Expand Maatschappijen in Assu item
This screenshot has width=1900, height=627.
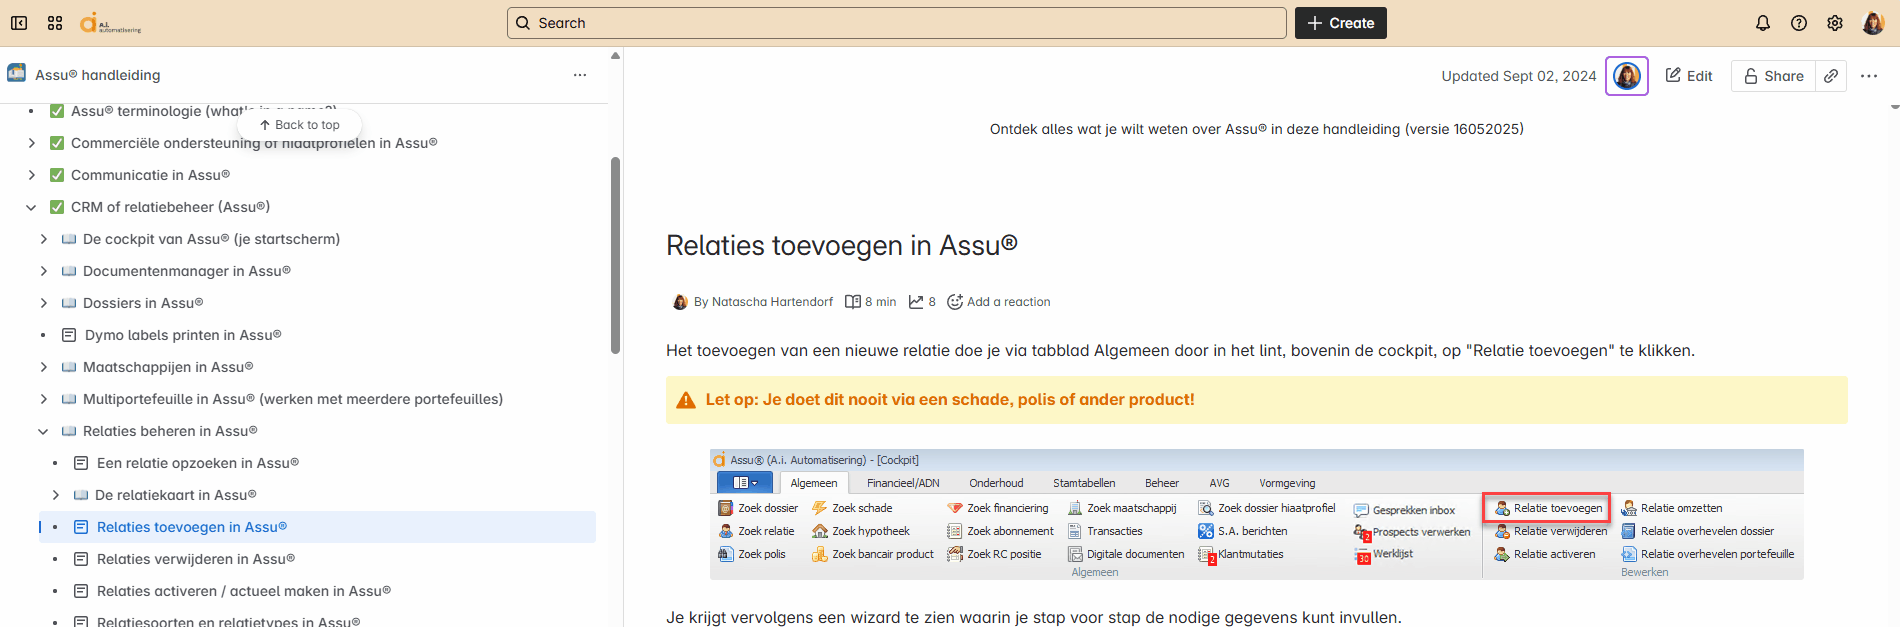(43, 367)
